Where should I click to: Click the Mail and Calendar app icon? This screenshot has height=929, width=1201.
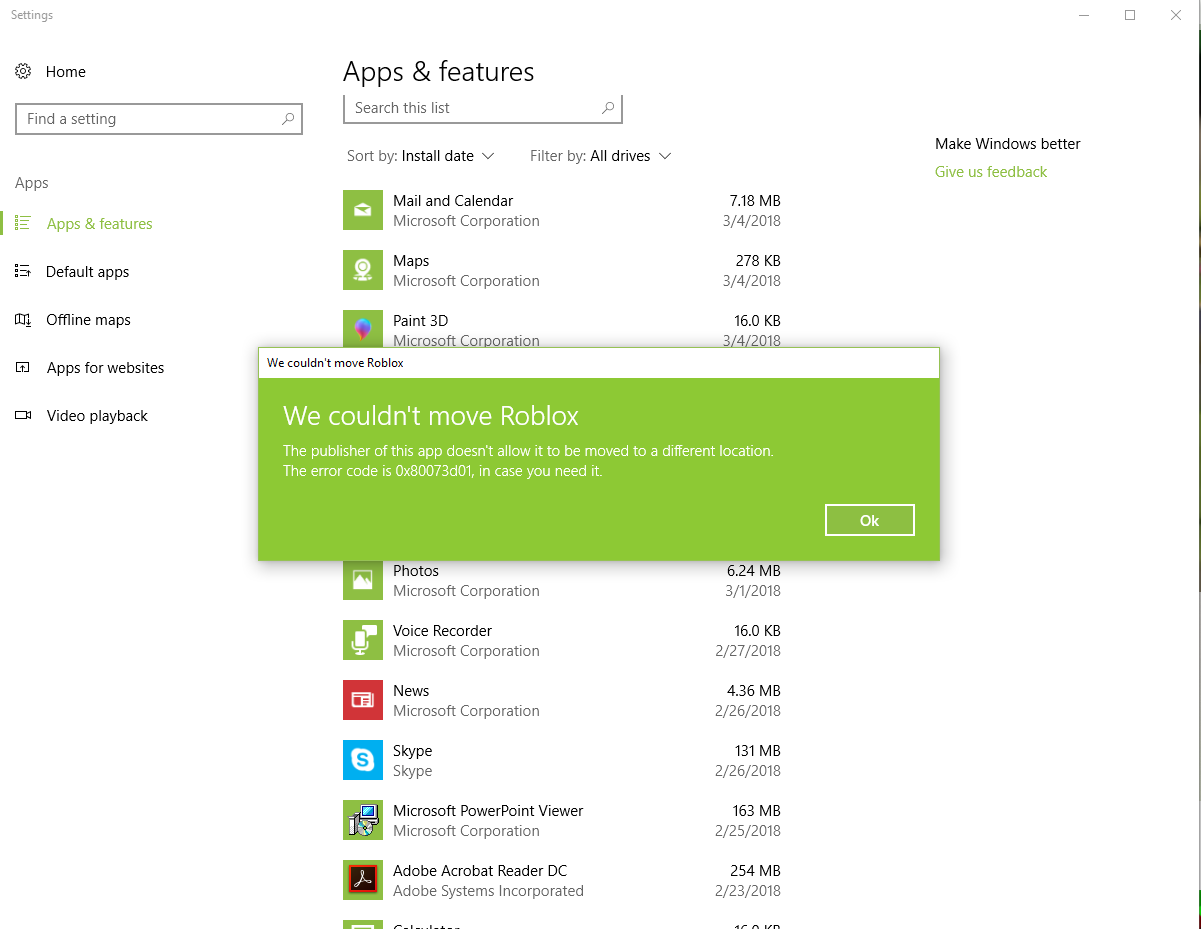pyautogui.click(x=363, y=210)
